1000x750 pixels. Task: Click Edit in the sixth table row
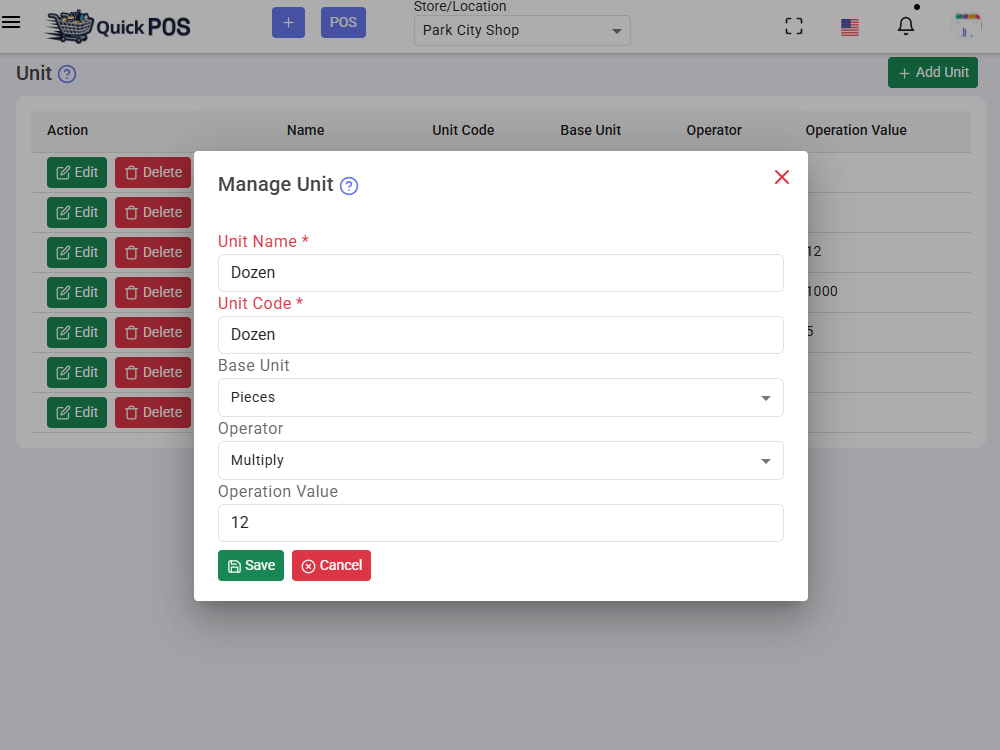[x=77, y=372]
